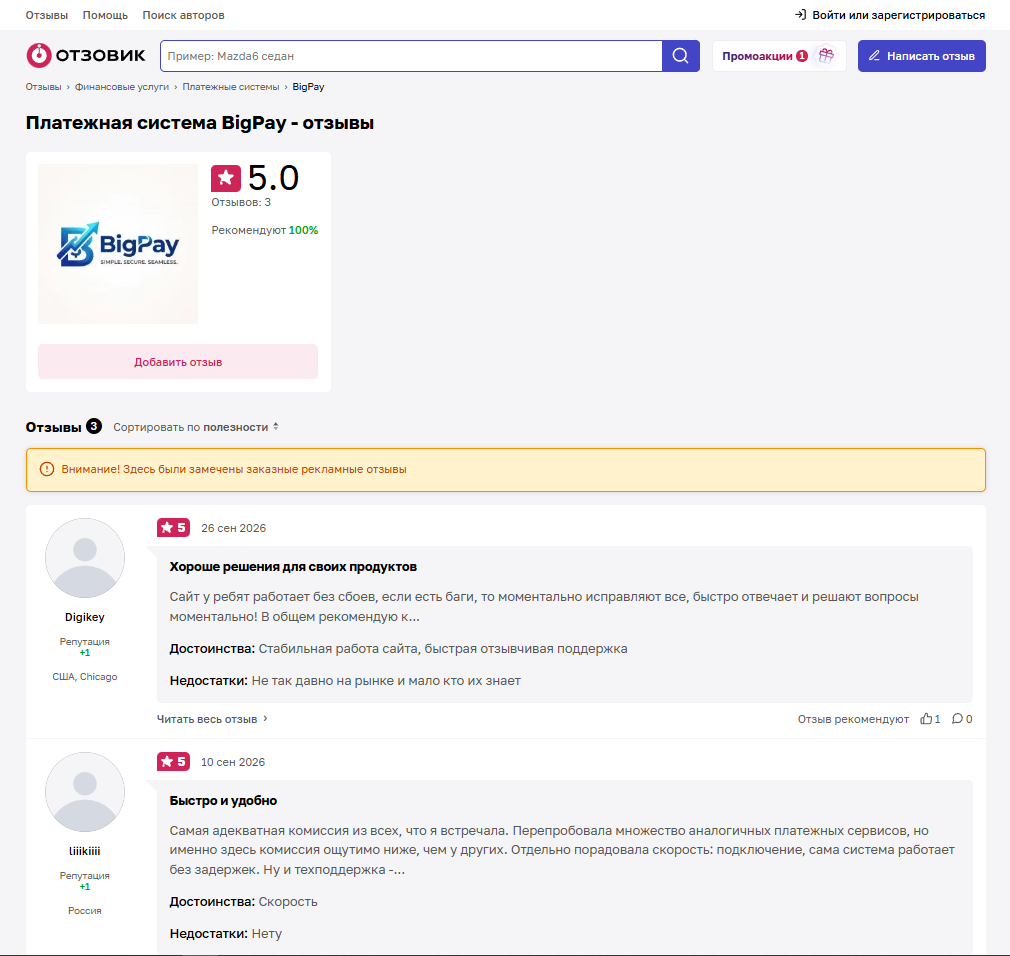The image size is (1010, 956).
Task: Open the Отзывы top menu item
Action: (46, 15)
